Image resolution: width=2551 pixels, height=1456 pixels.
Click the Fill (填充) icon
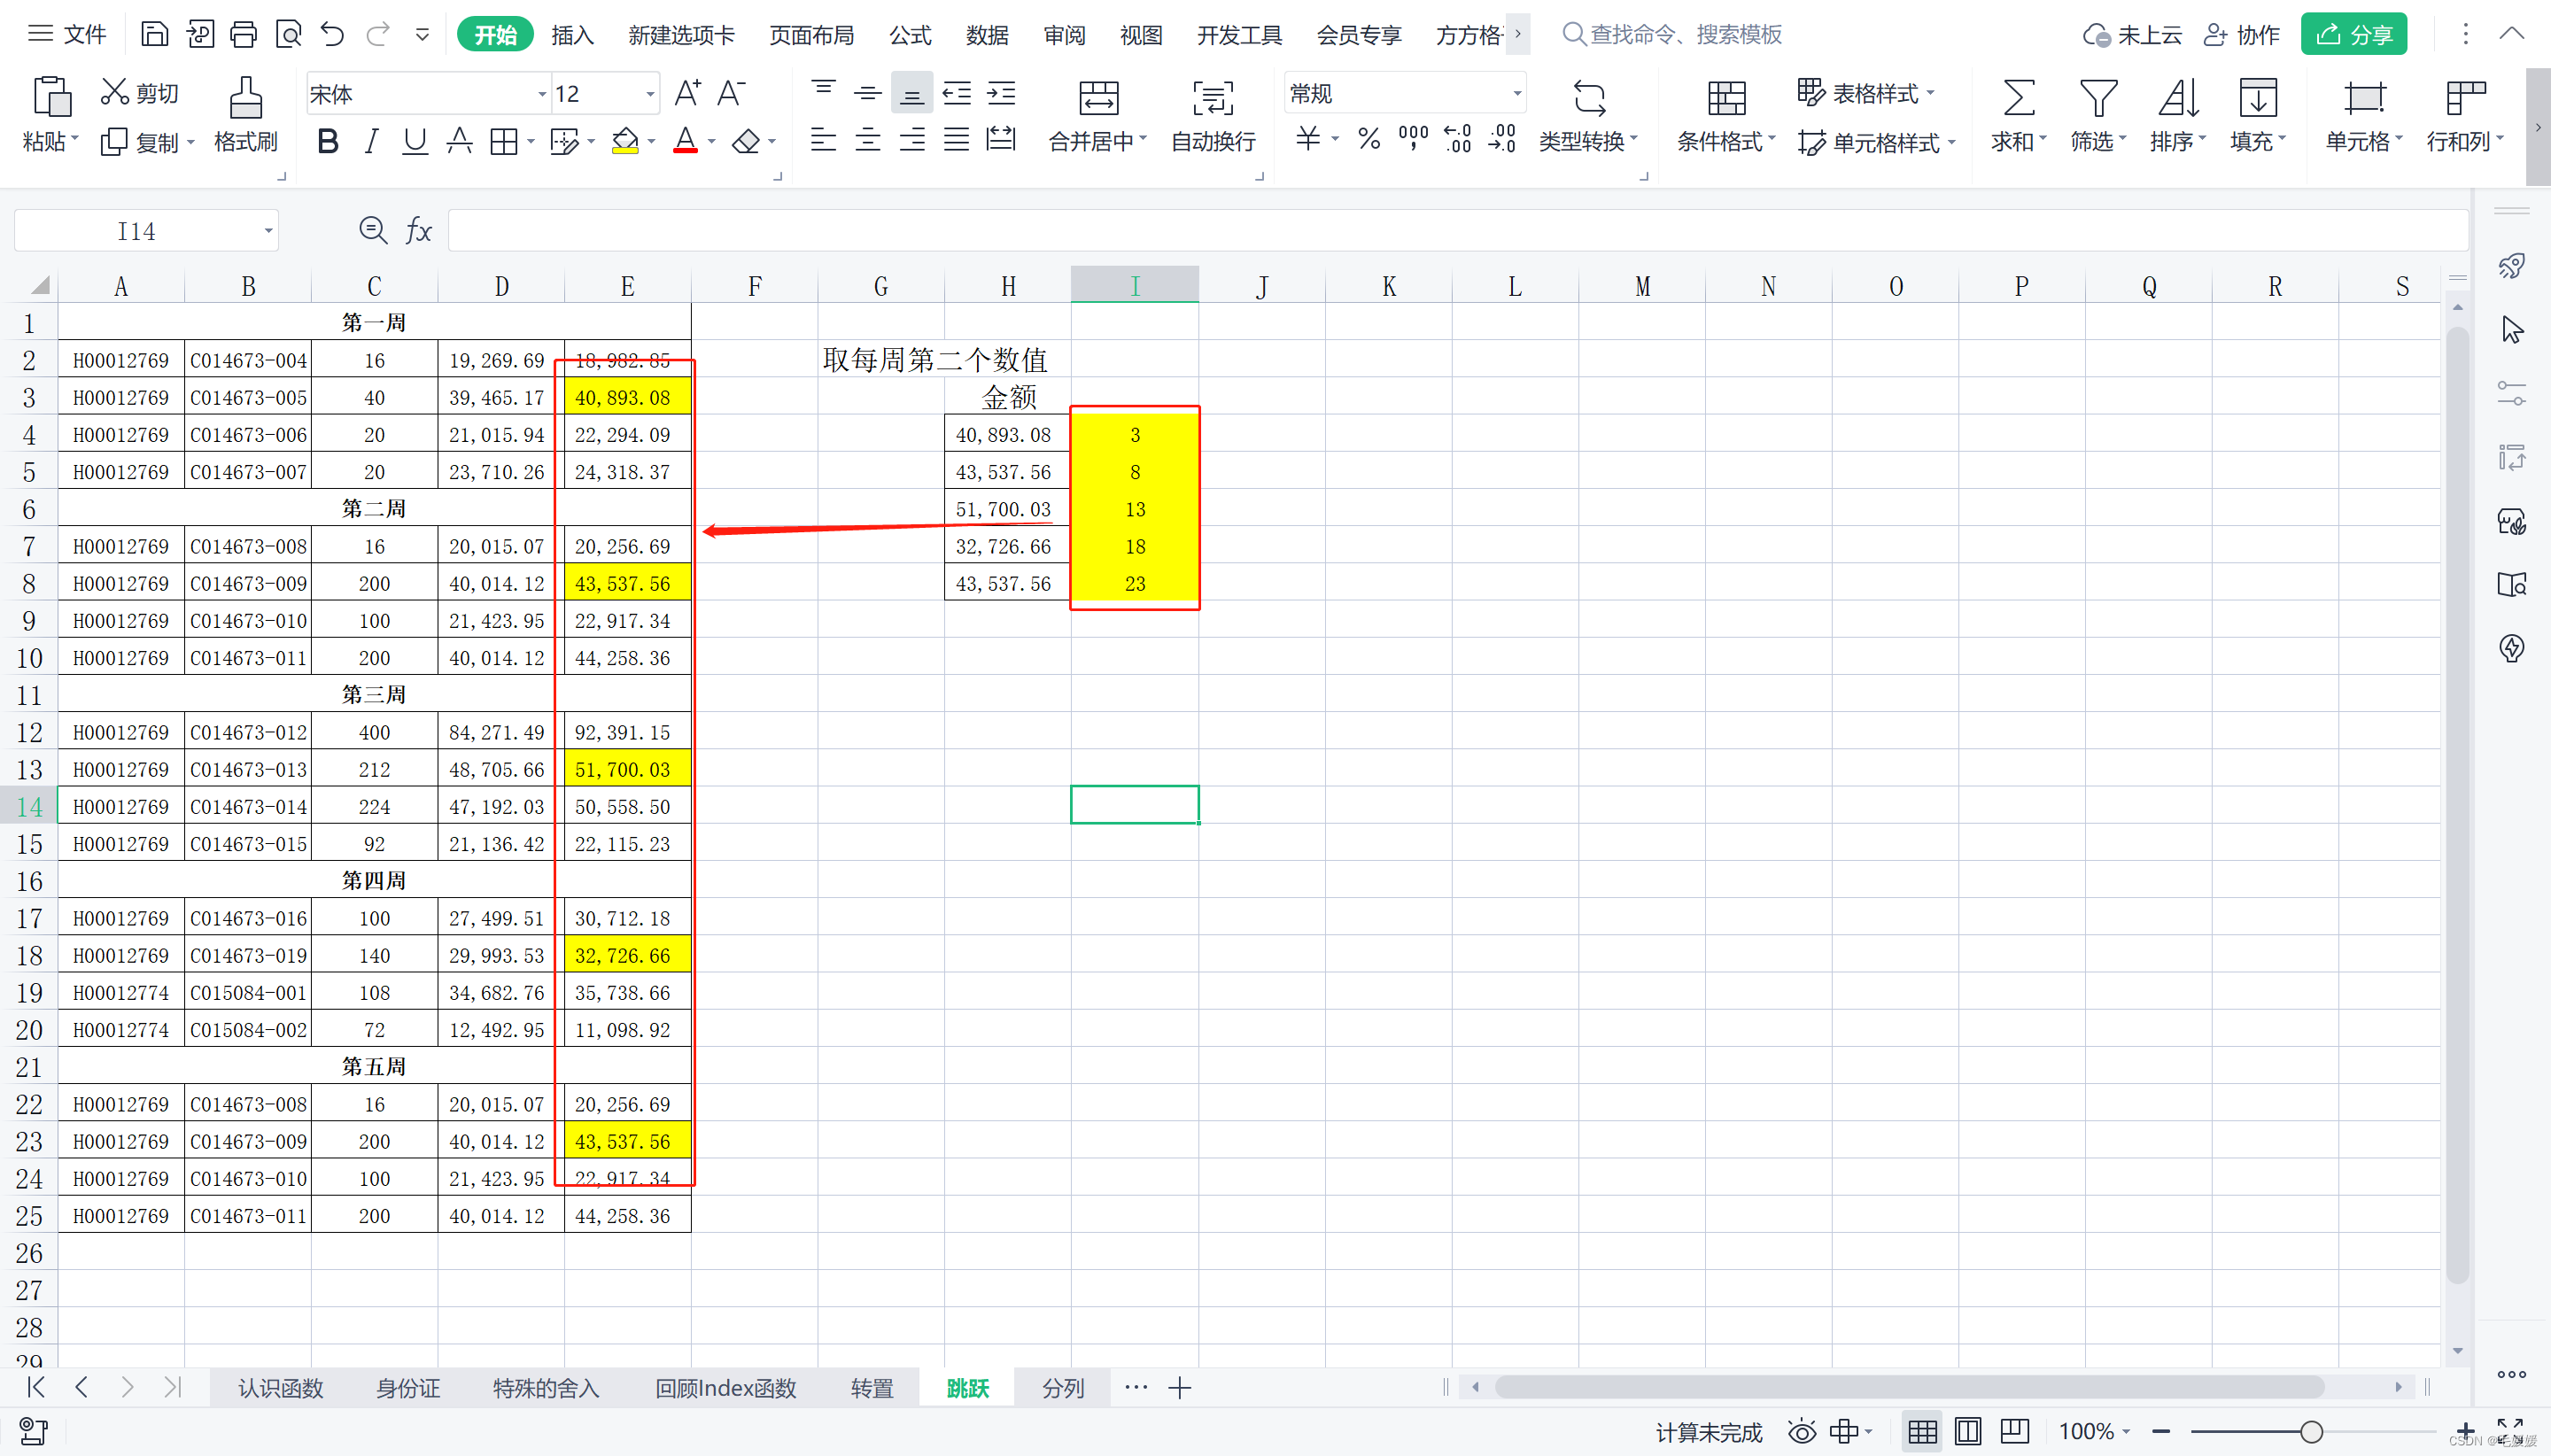pyautogui.click(x=2258, y=98)
